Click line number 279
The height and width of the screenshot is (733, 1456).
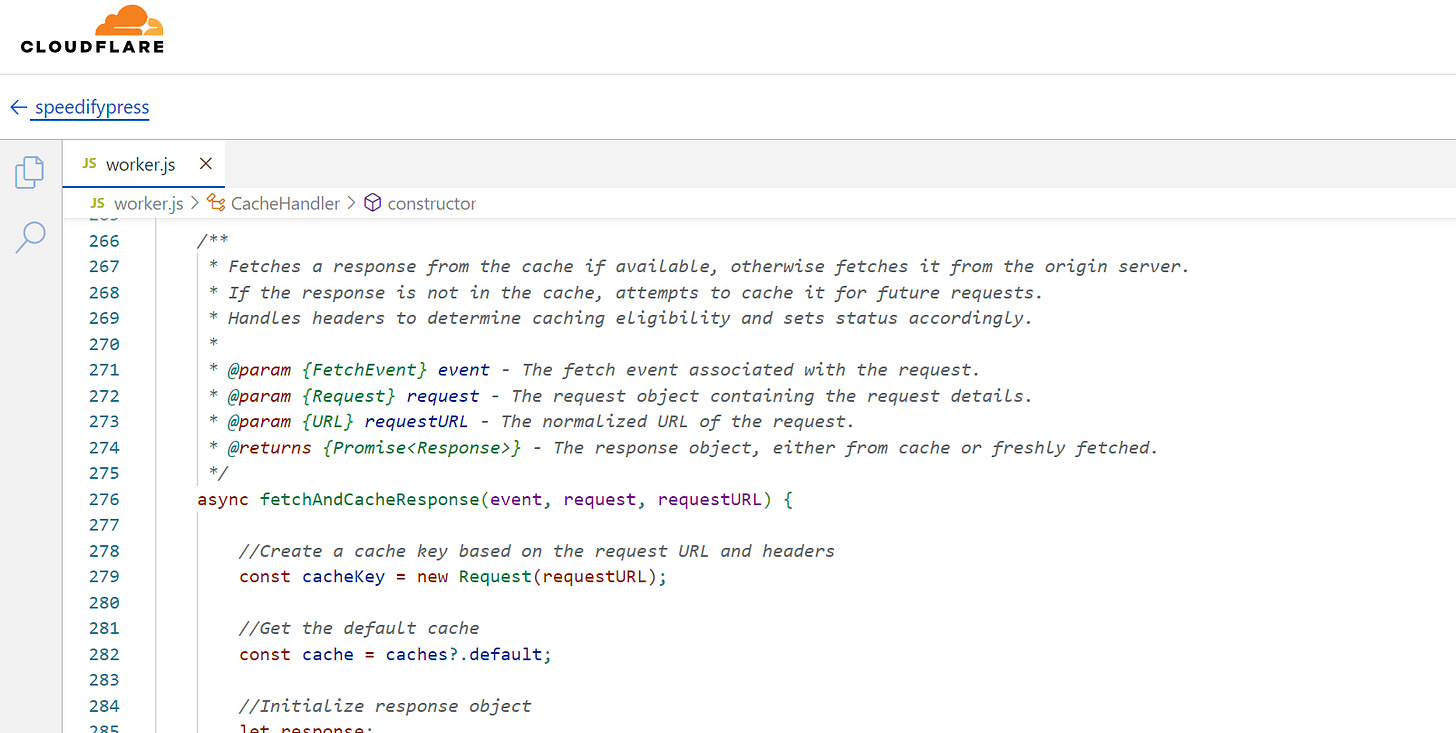click(104, 577)
